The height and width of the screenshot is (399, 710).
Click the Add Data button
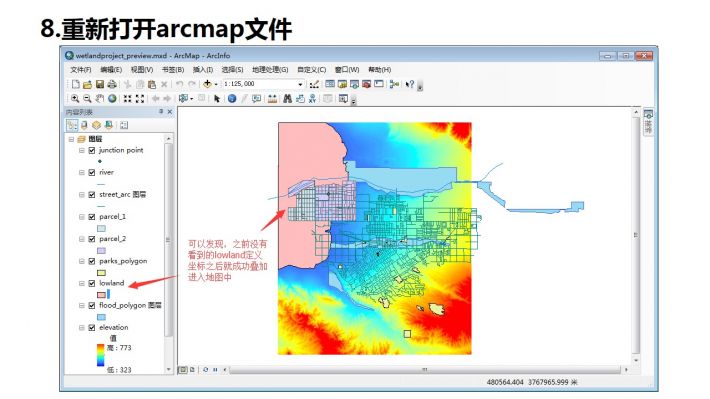coord(207,84)
